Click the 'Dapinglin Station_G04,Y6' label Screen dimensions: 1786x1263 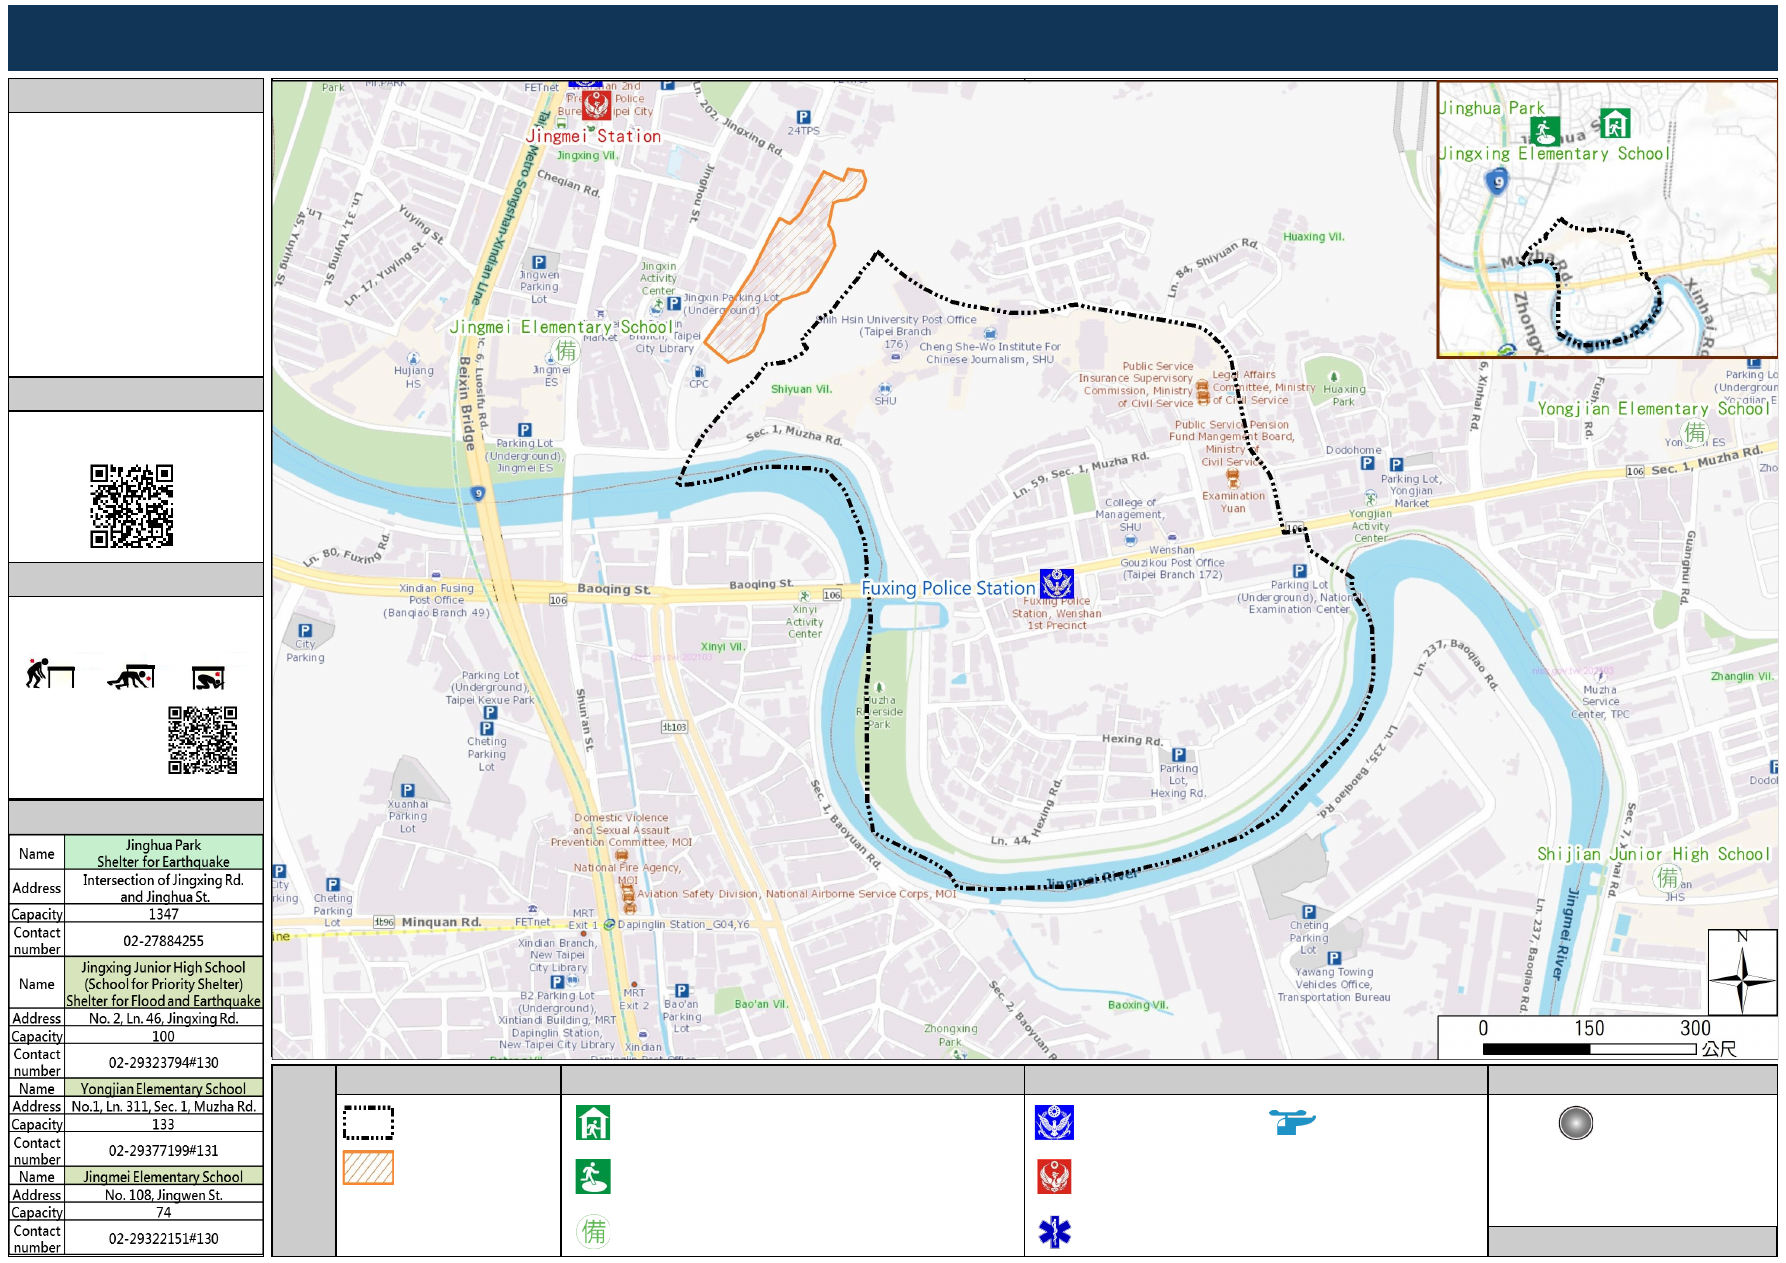(x=683, y=924)
